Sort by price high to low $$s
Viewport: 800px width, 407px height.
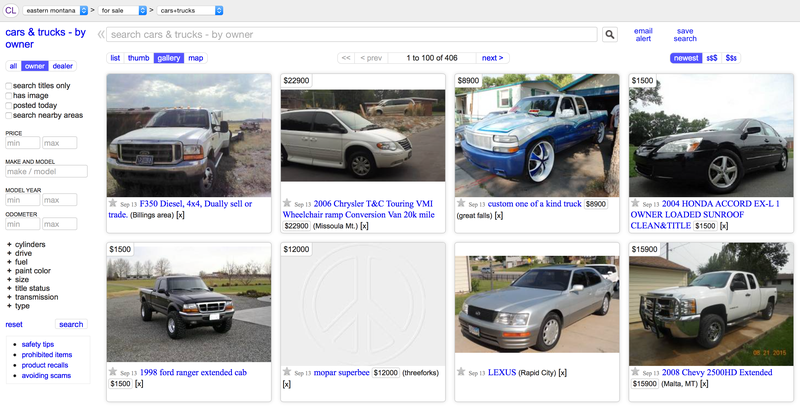coord(731,58)
